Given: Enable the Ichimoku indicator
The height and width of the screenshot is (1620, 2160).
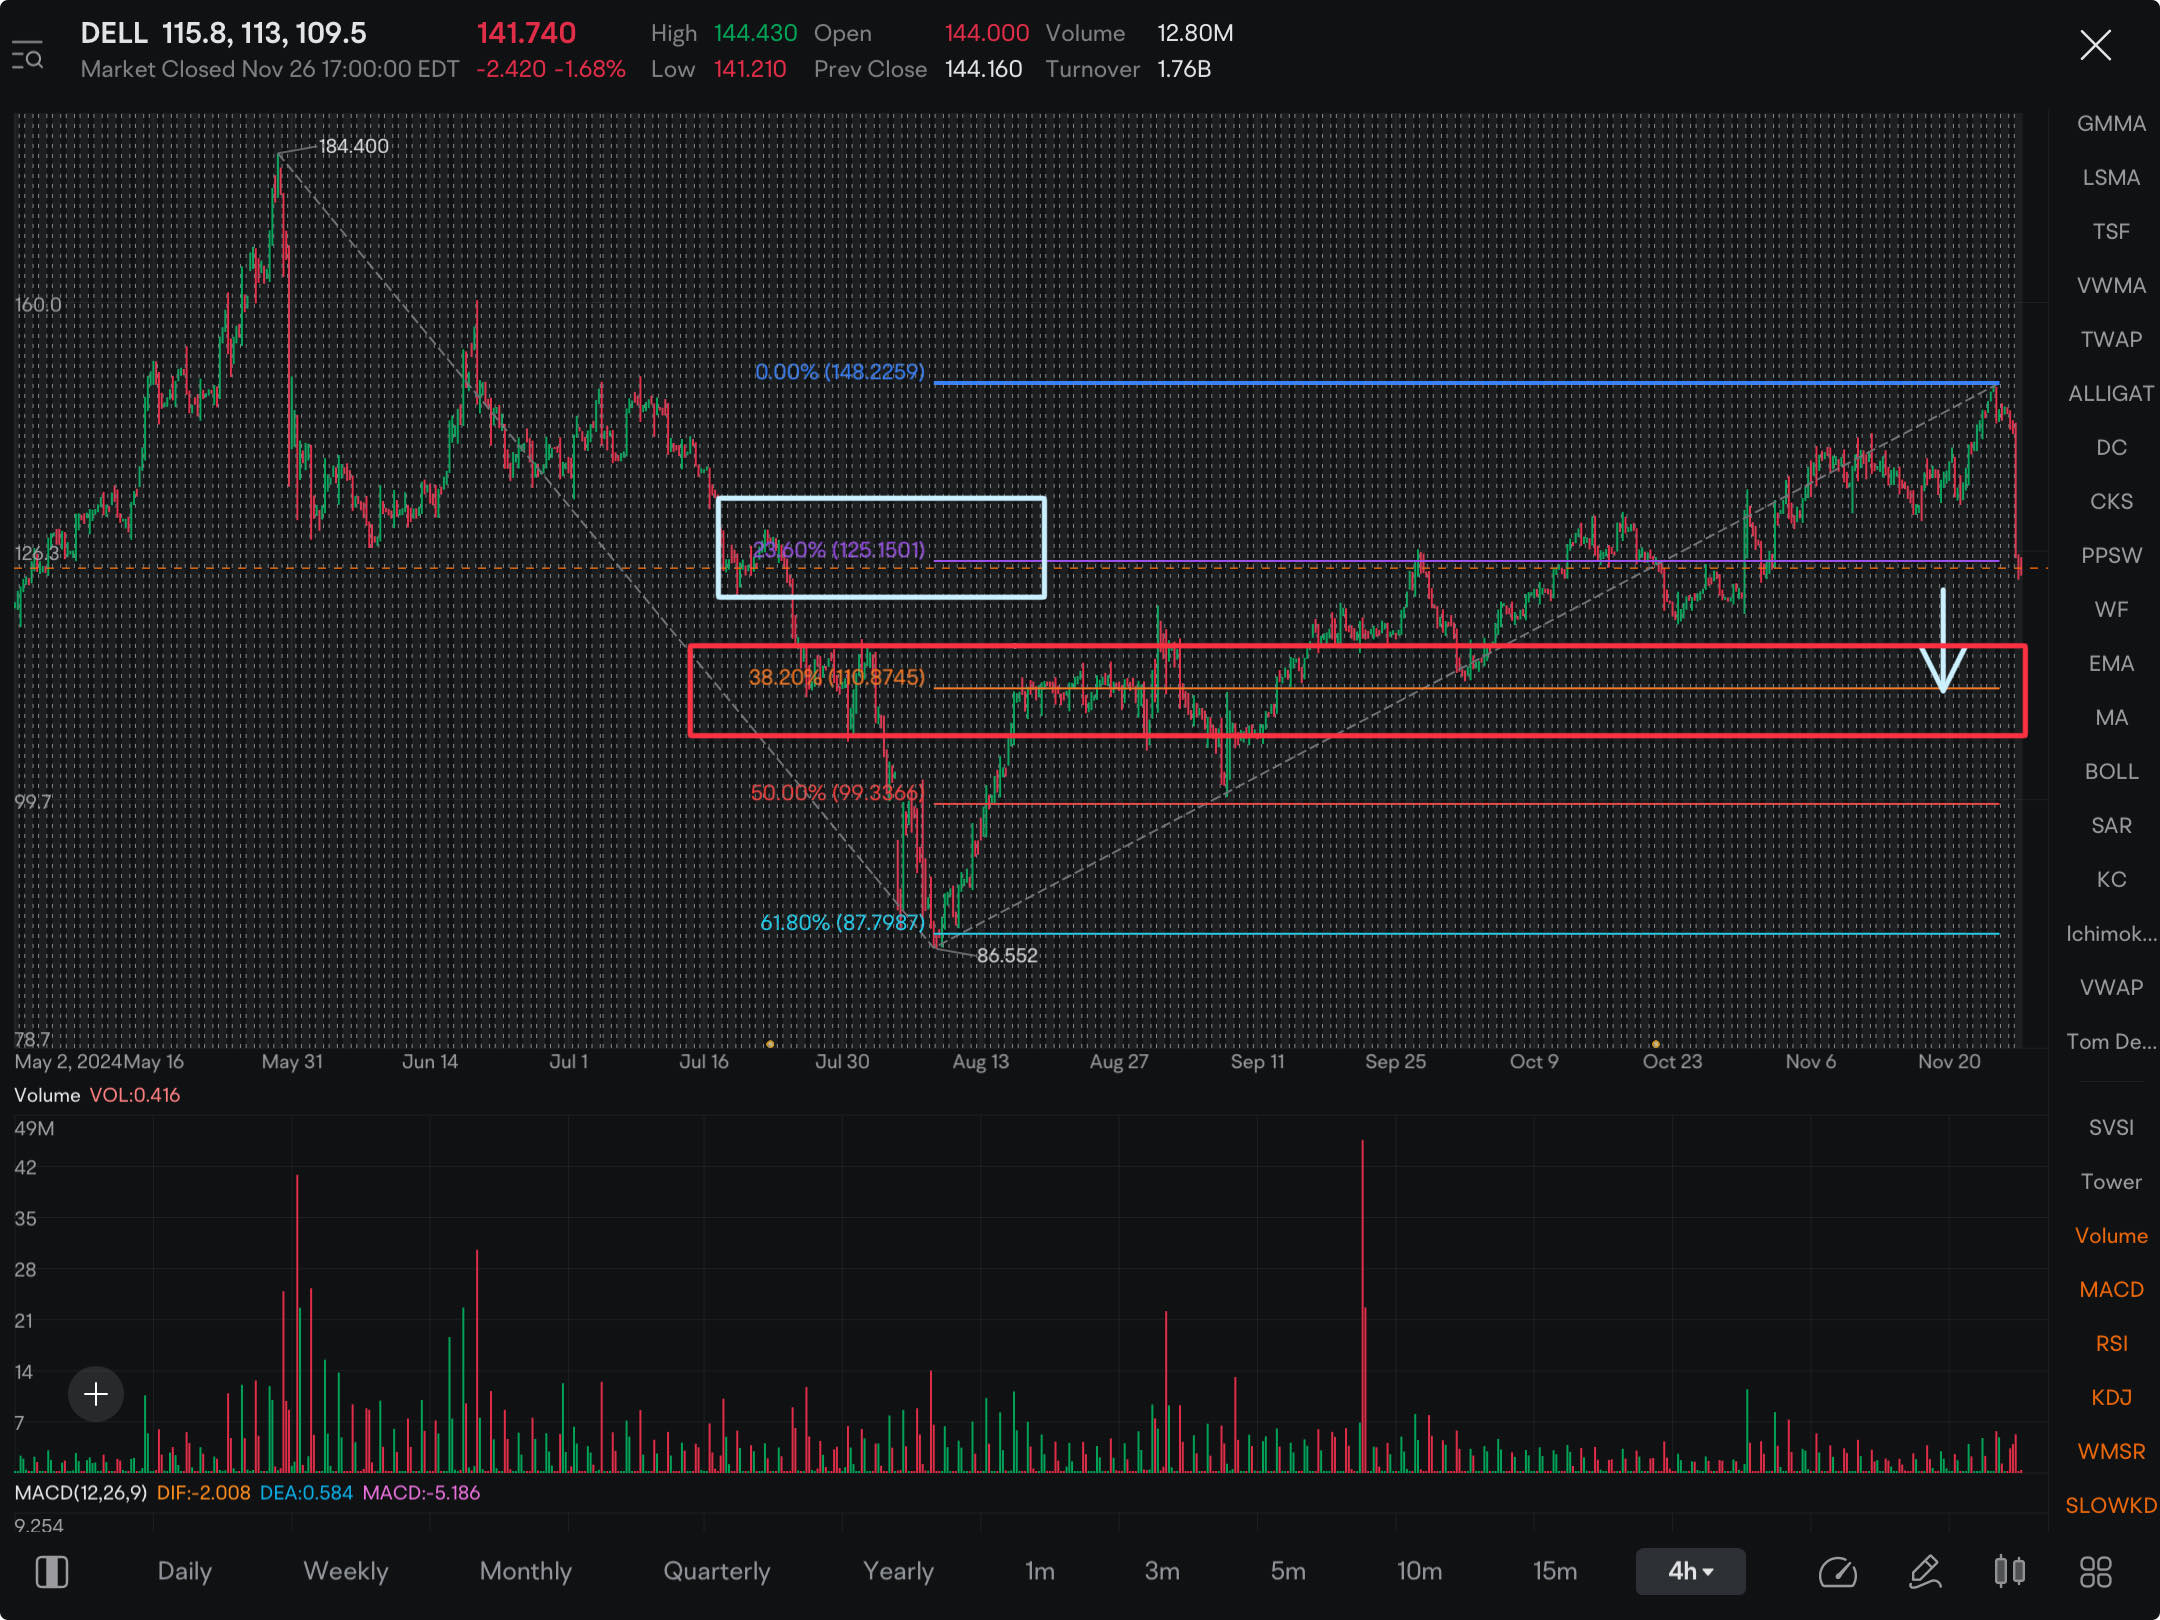Looking at the screenshot, I should coord(2104,933).
